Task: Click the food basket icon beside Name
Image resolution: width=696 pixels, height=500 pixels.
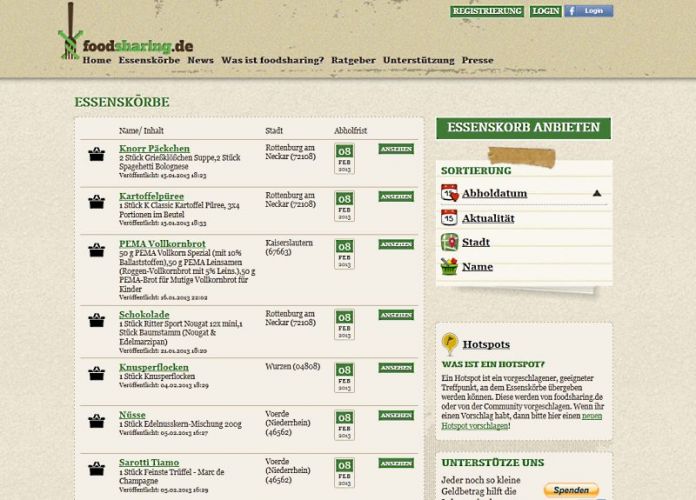Action: tap(449, 267)
